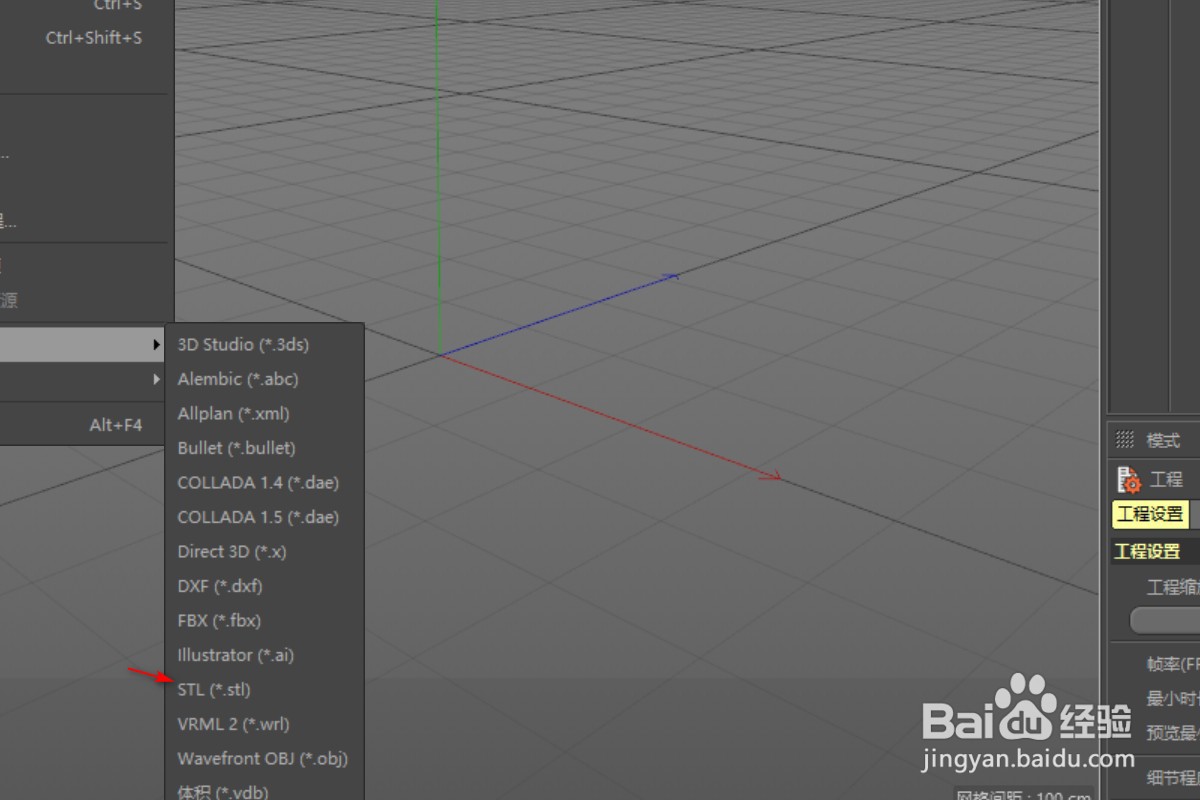Pick Allplan (*.xml) export option

(264, 413)
